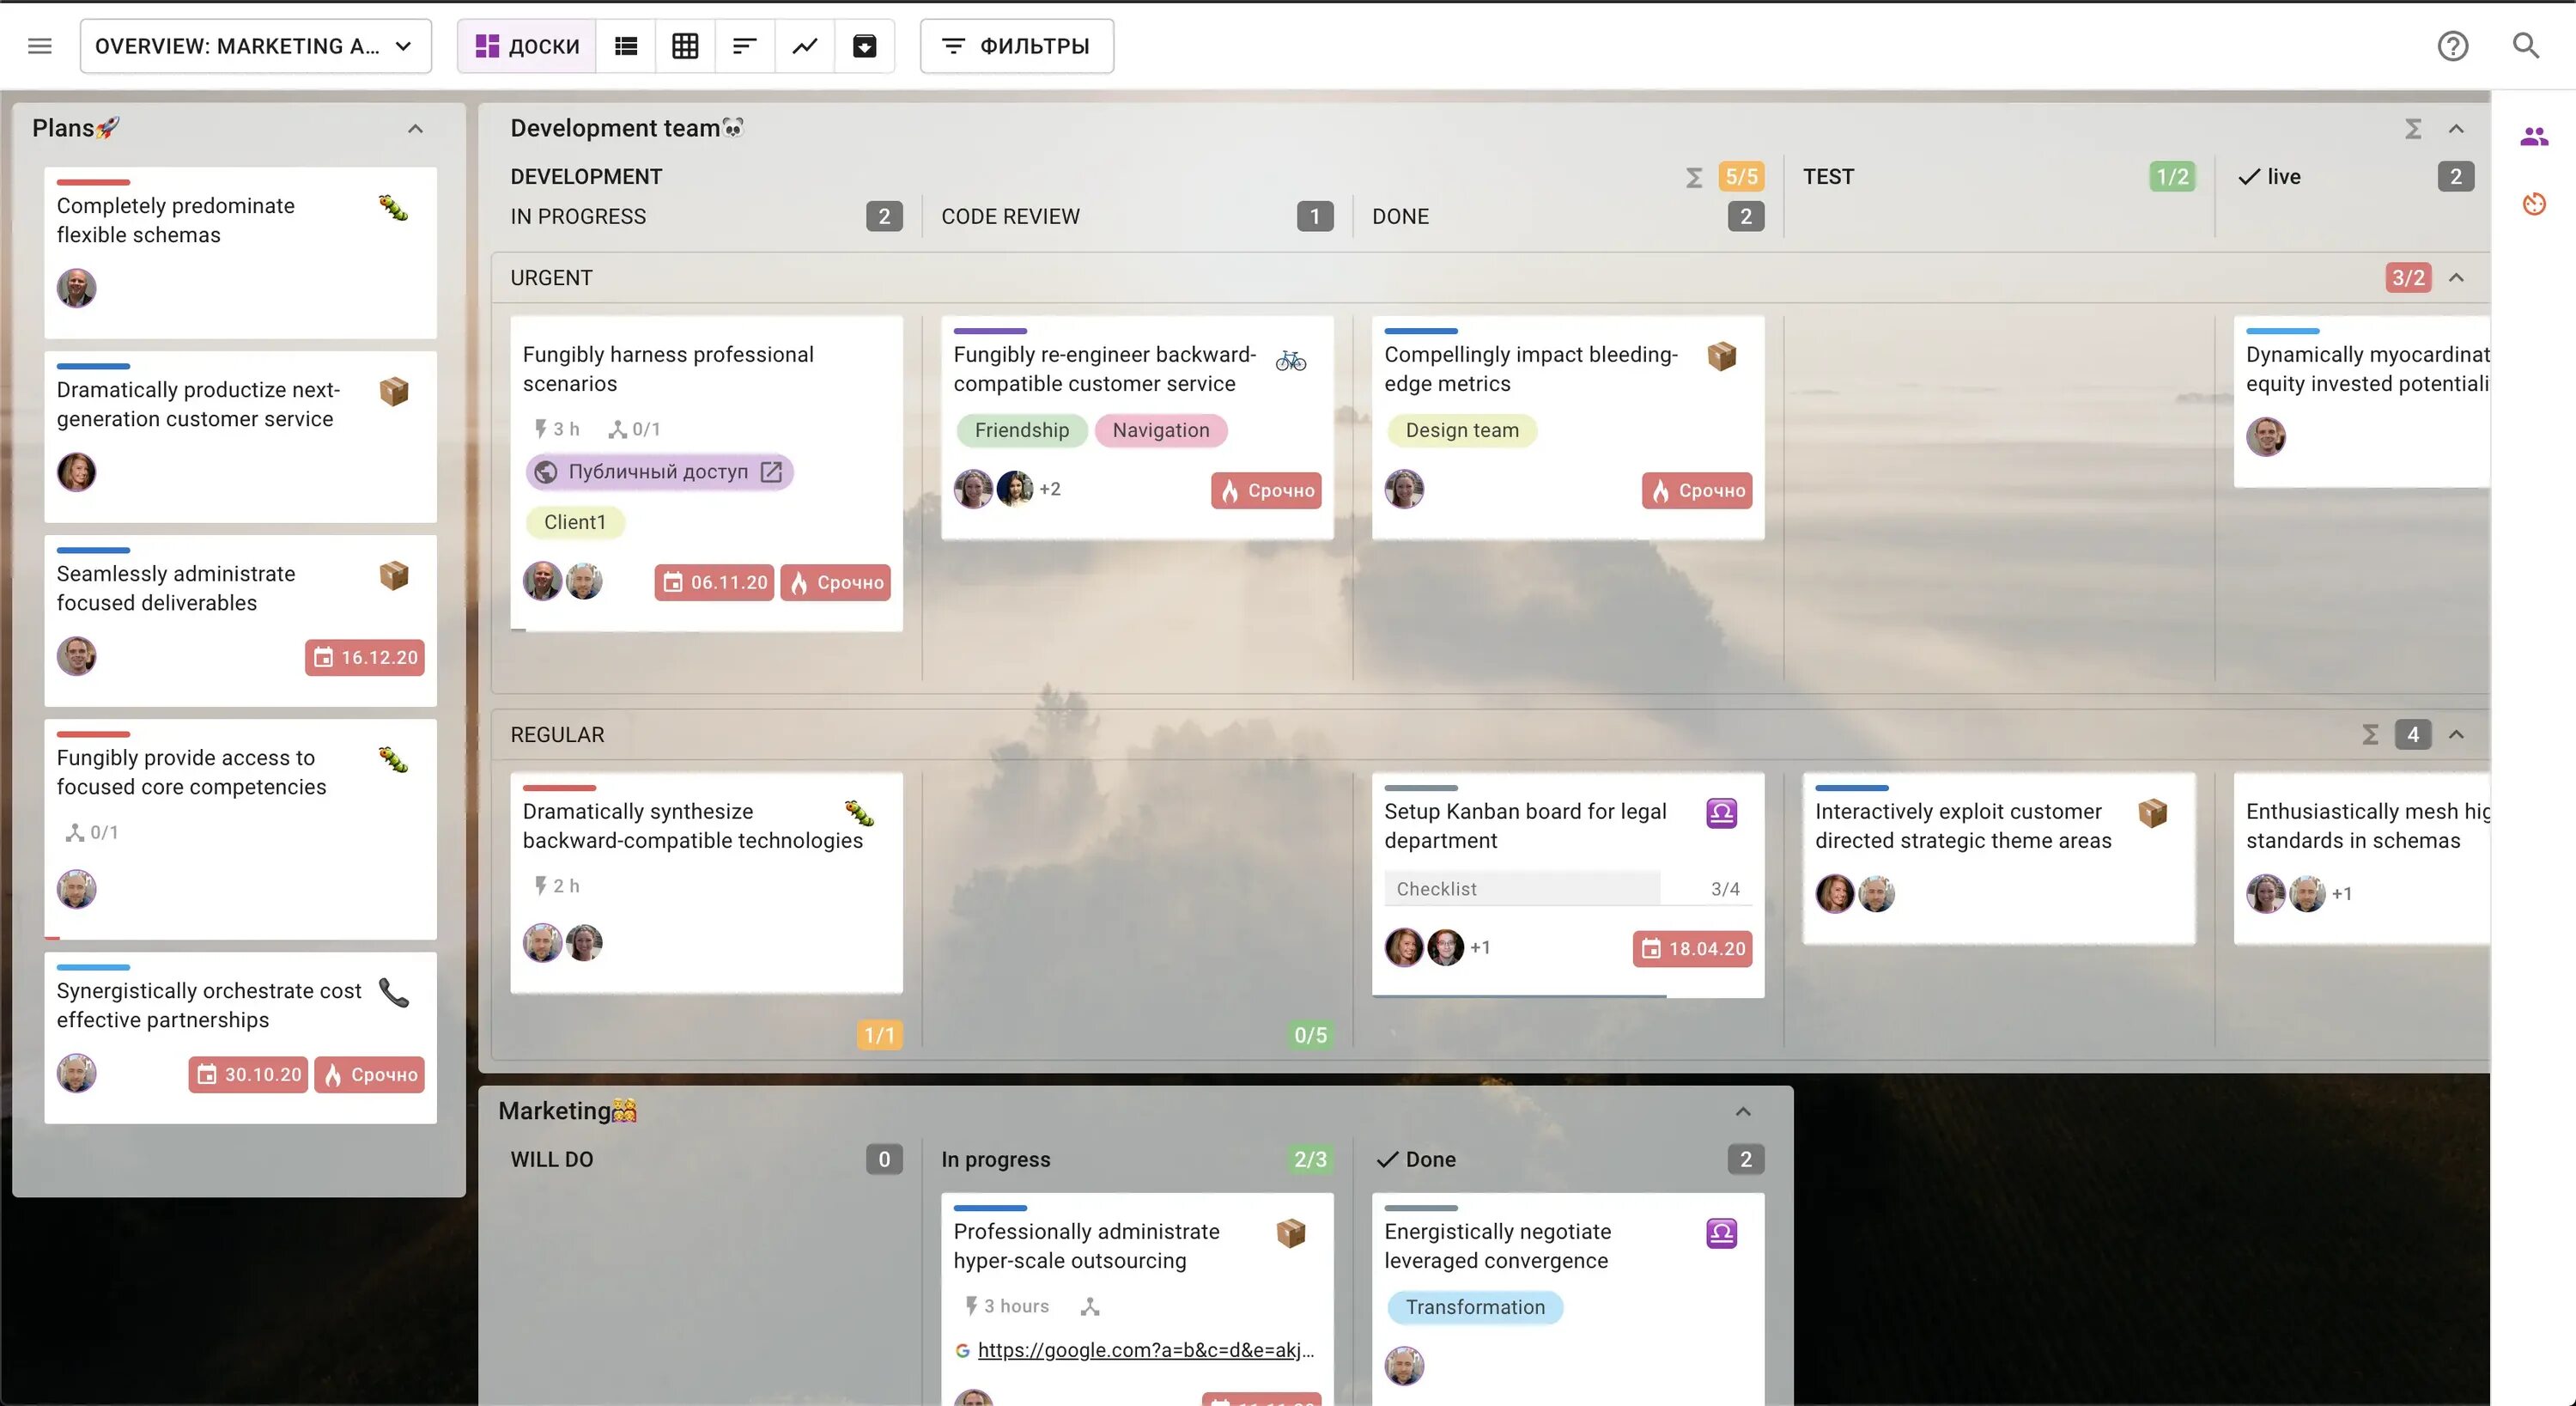
Task: Collapse the Marketing board
Action: point(1743,1112)
